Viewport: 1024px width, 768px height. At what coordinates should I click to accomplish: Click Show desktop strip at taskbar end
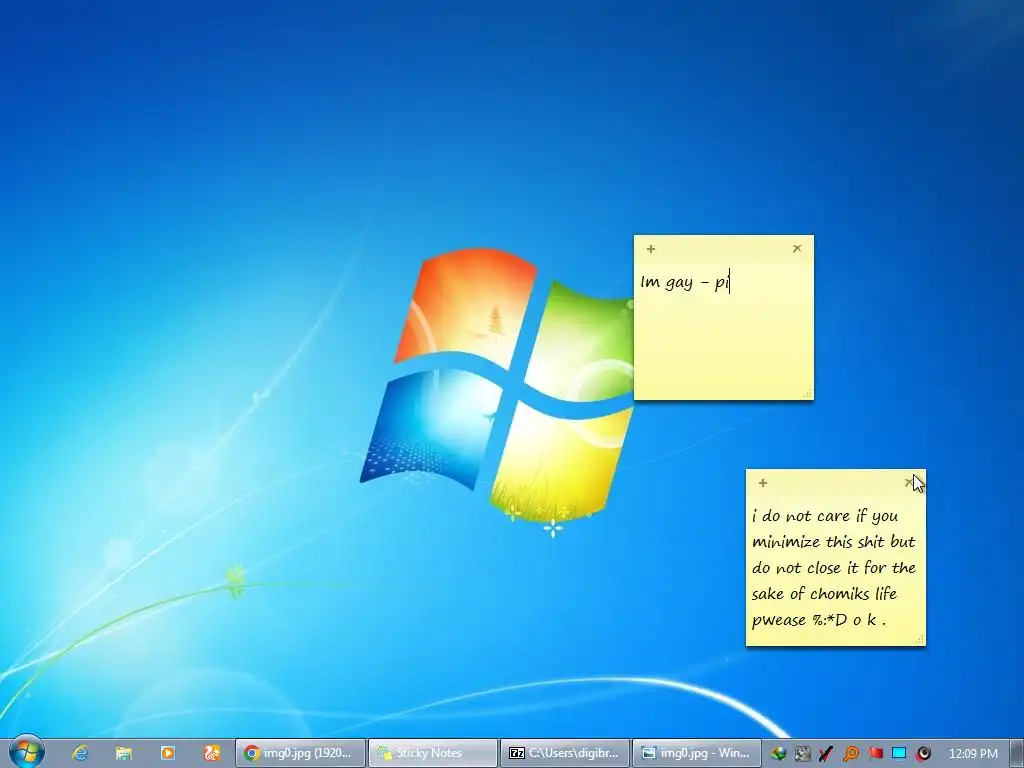point(1017,753)
